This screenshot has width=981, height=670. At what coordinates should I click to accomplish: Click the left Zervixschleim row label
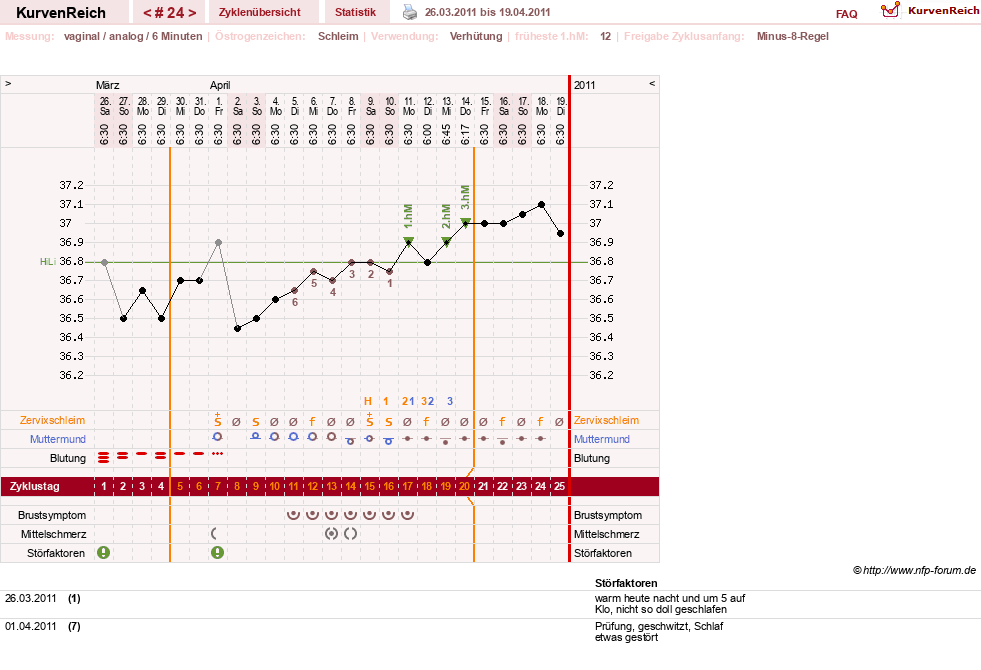(53, 420)
